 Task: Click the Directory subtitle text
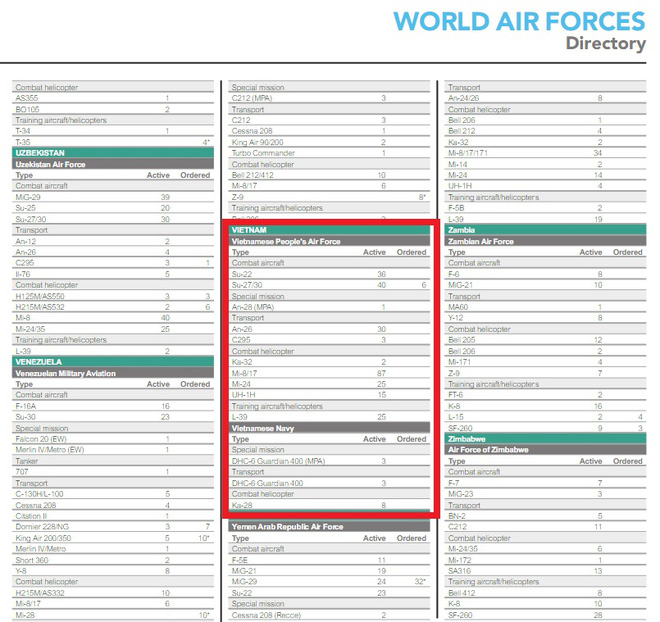pos(604,43)
